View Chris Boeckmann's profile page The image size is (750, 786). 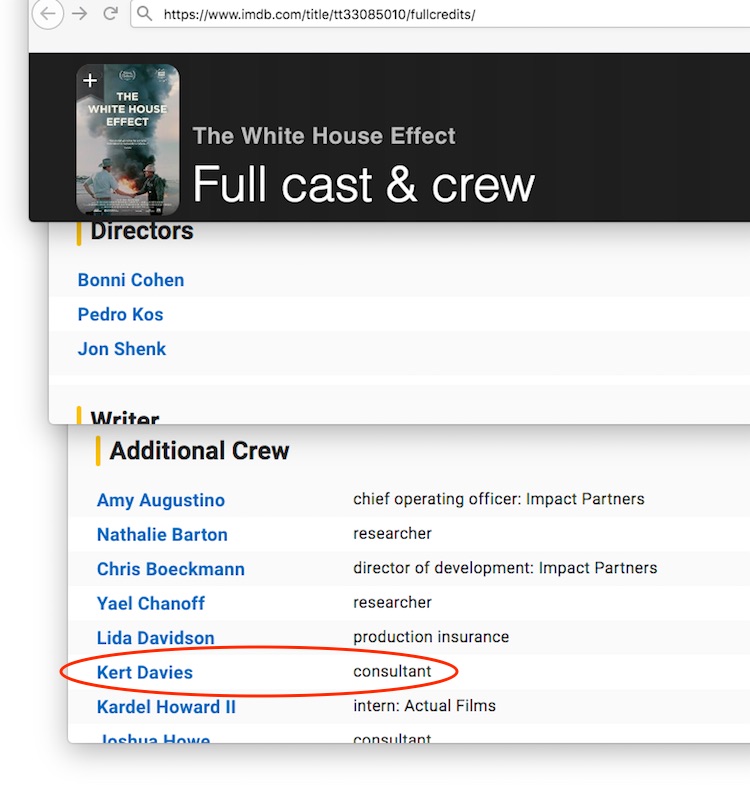pyautogui.click(x=170, y=569)
